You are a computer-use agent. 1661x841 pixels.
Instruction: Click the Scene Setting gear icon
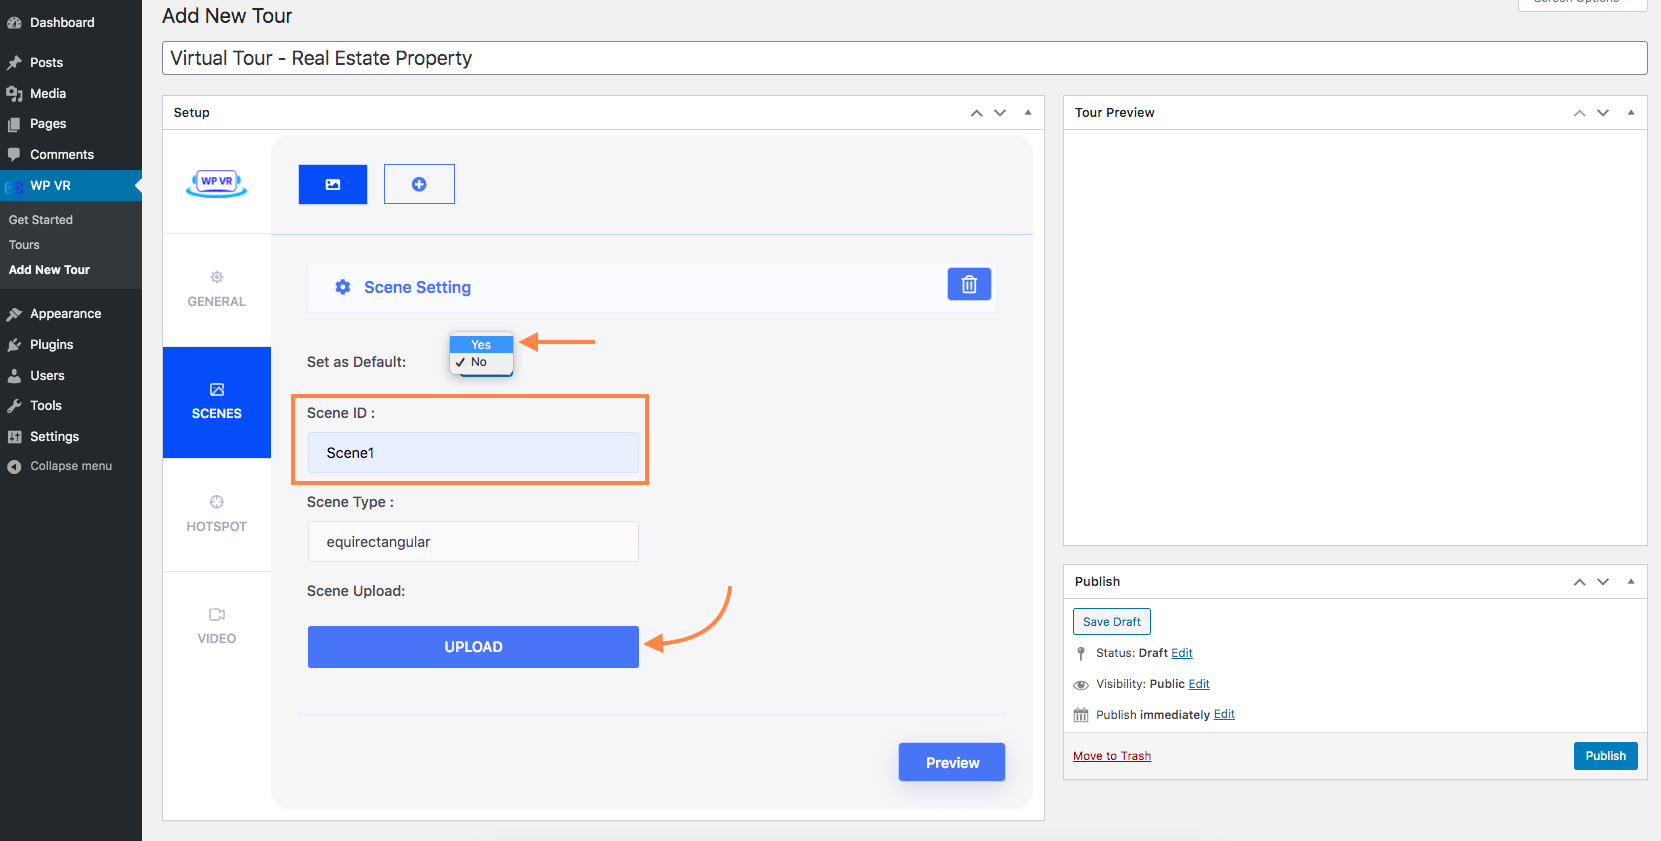343,287
